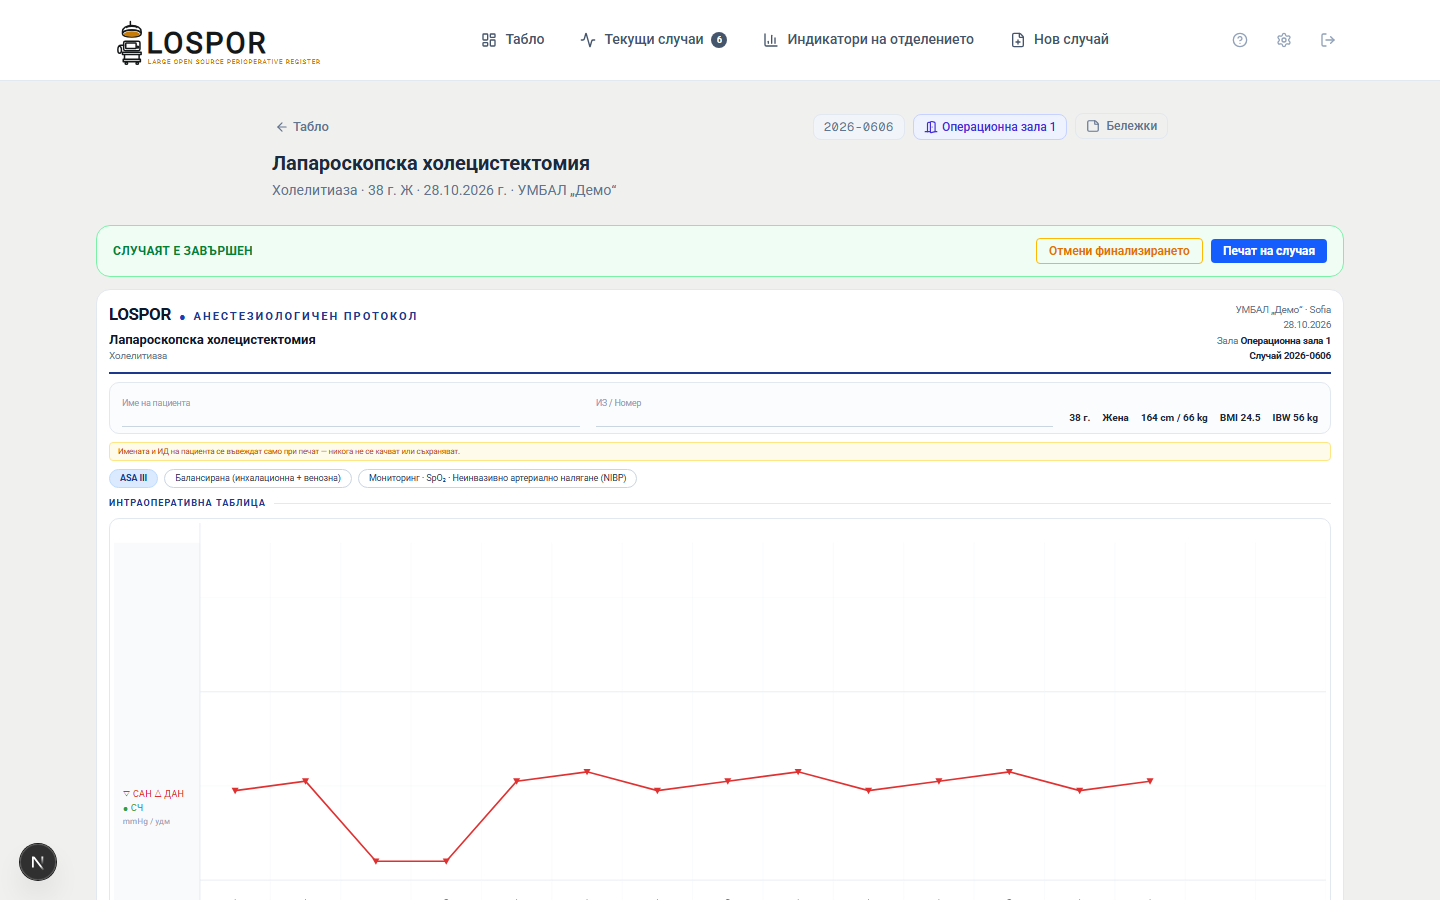Image resolution: width=1440 pixels, height=900 pixels.
Task: Click the СЛУЧАЯТ Е ЗАВЪРШЕН status text
Action: (x=183, y=251)
